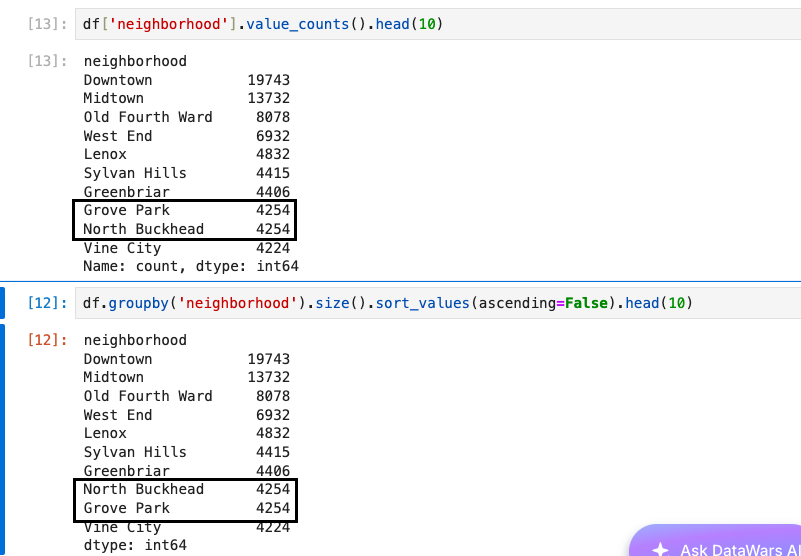
Task: Select the [13]: output prompt label
Action: tap(48, 61)
